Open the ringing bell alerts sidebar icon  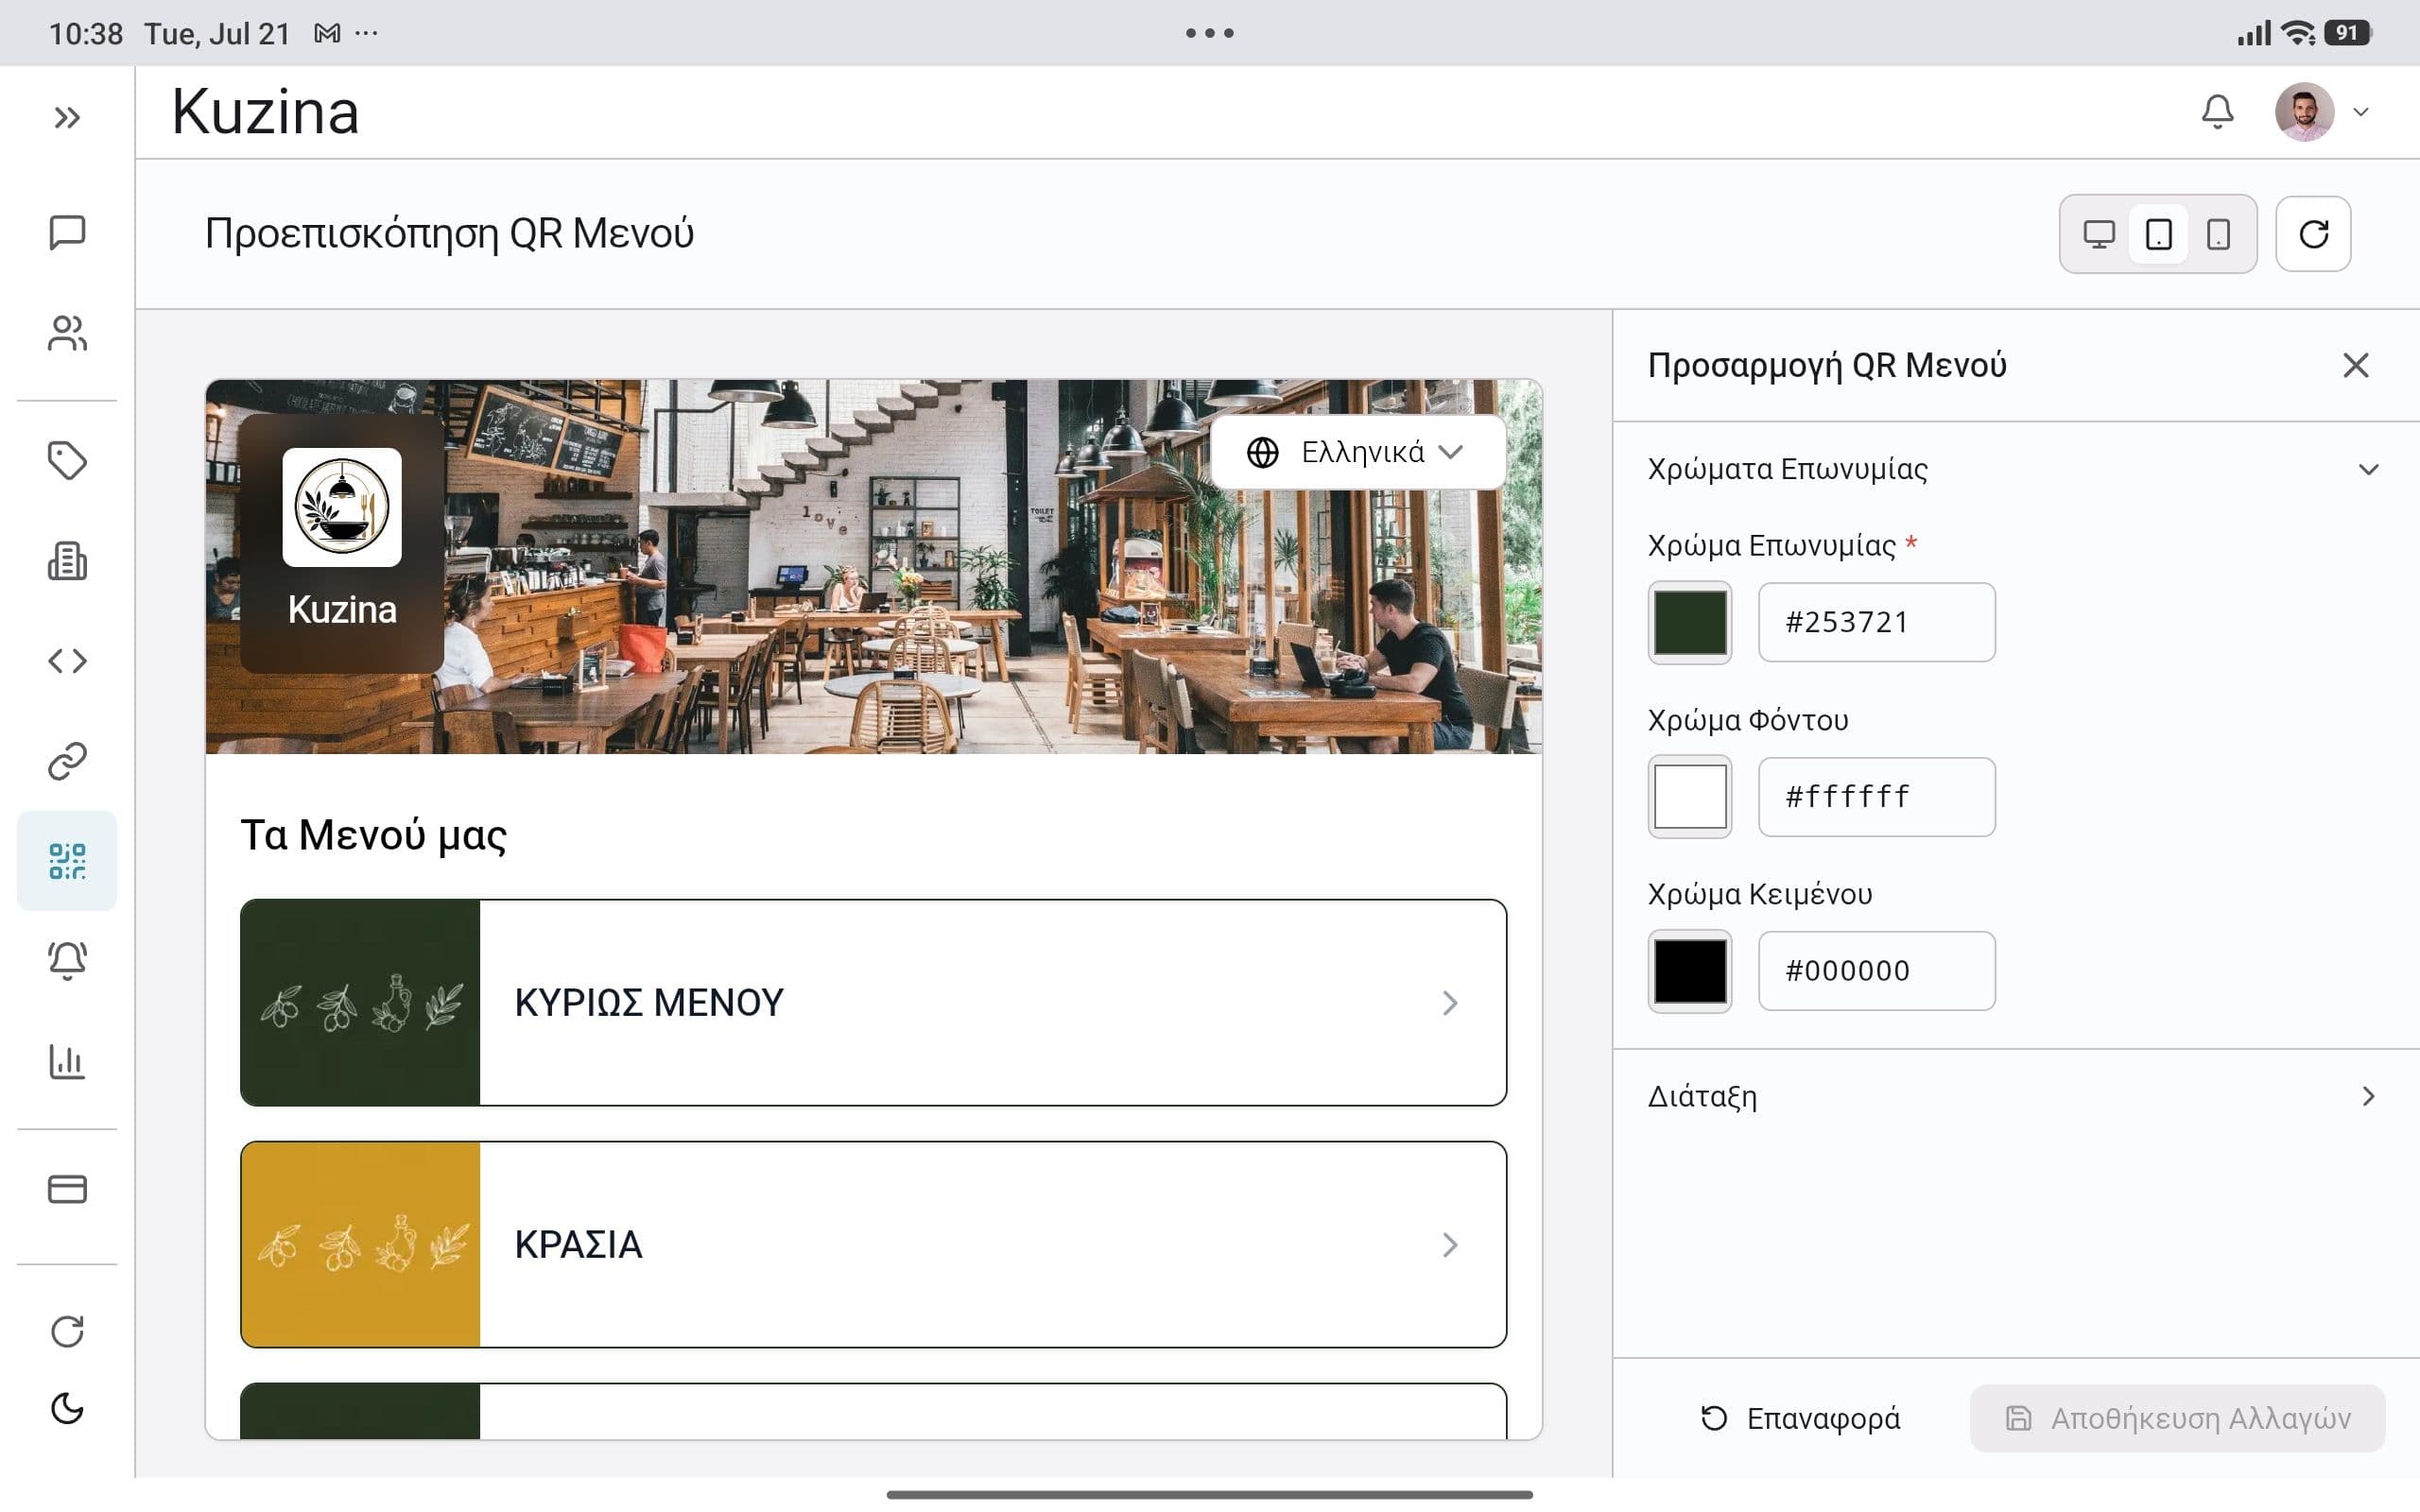[x=67, y=961]
